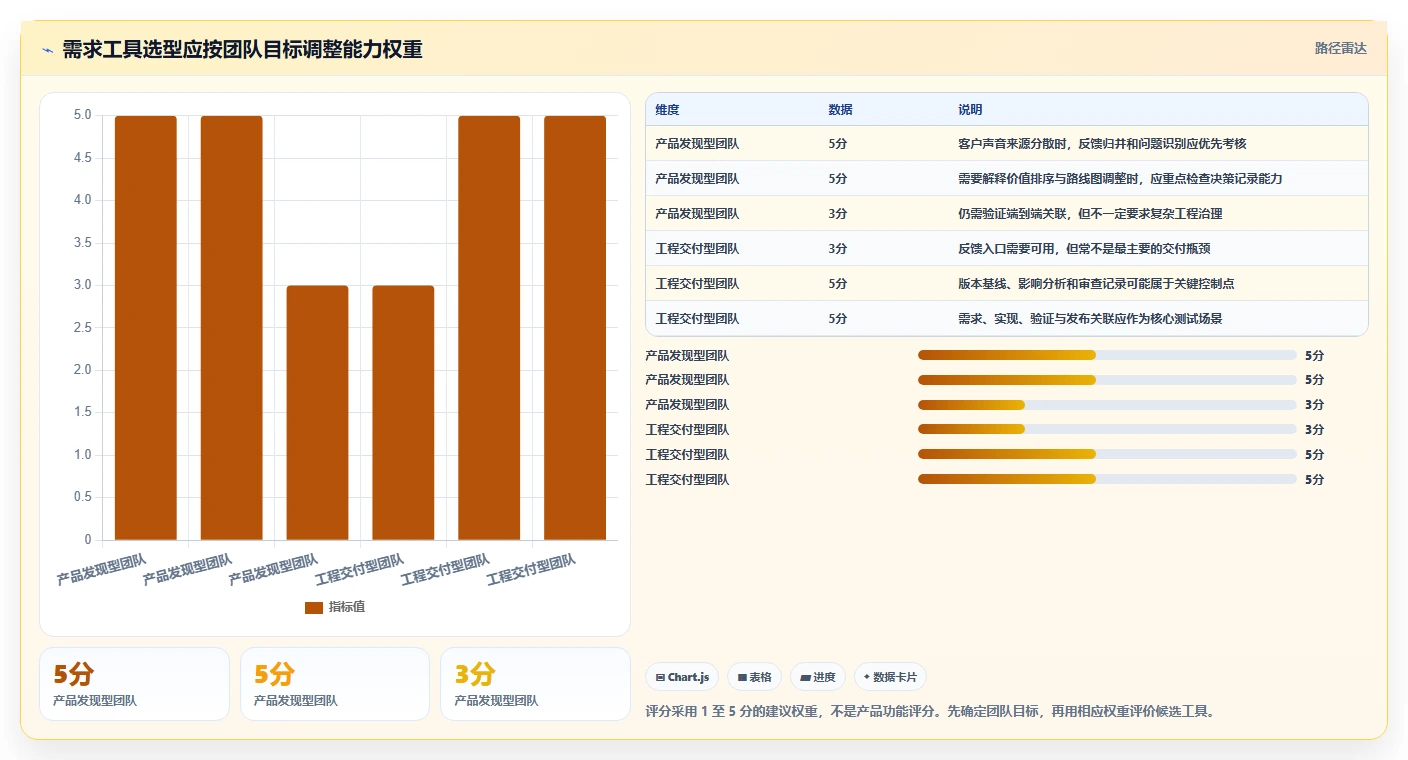1408x760 pixels.
Task: Click the 5.0 tick on the chart axis
Action: coord(82,116)
